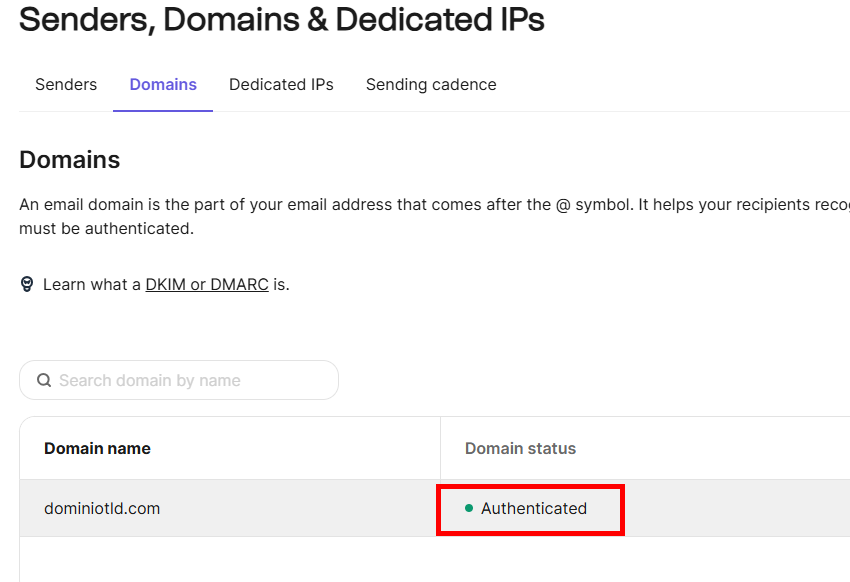
Task: Select the dominiotld.com domain entry
Action: [x=102, y=508]
